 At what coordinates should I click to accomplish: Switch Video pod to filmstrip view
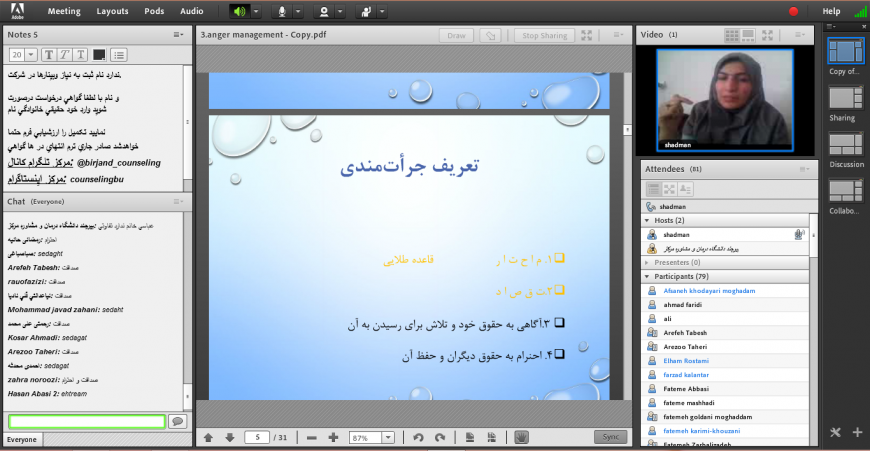[748, 35]
